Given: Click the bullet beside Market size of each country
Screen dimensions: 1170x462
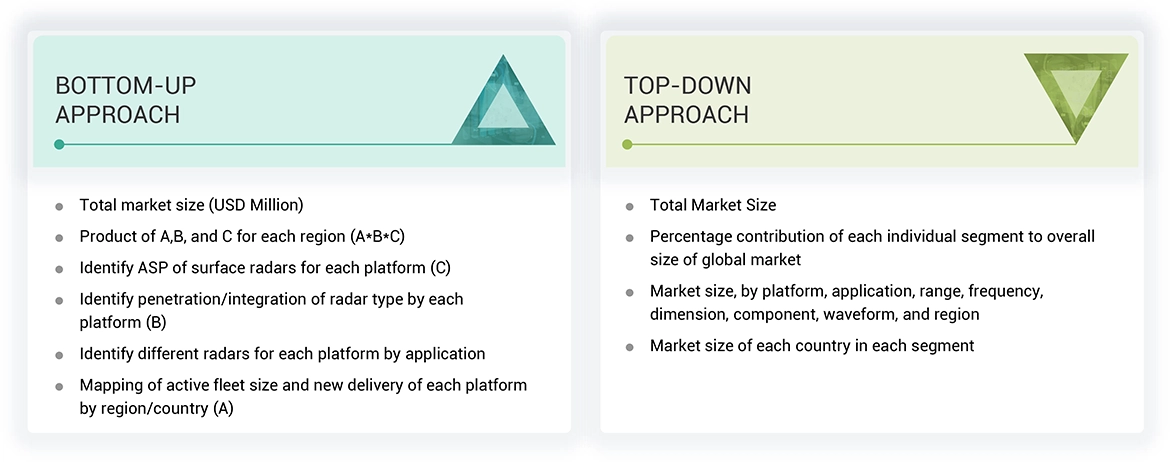Looking at the screenshot, I should tap(630, 347).
